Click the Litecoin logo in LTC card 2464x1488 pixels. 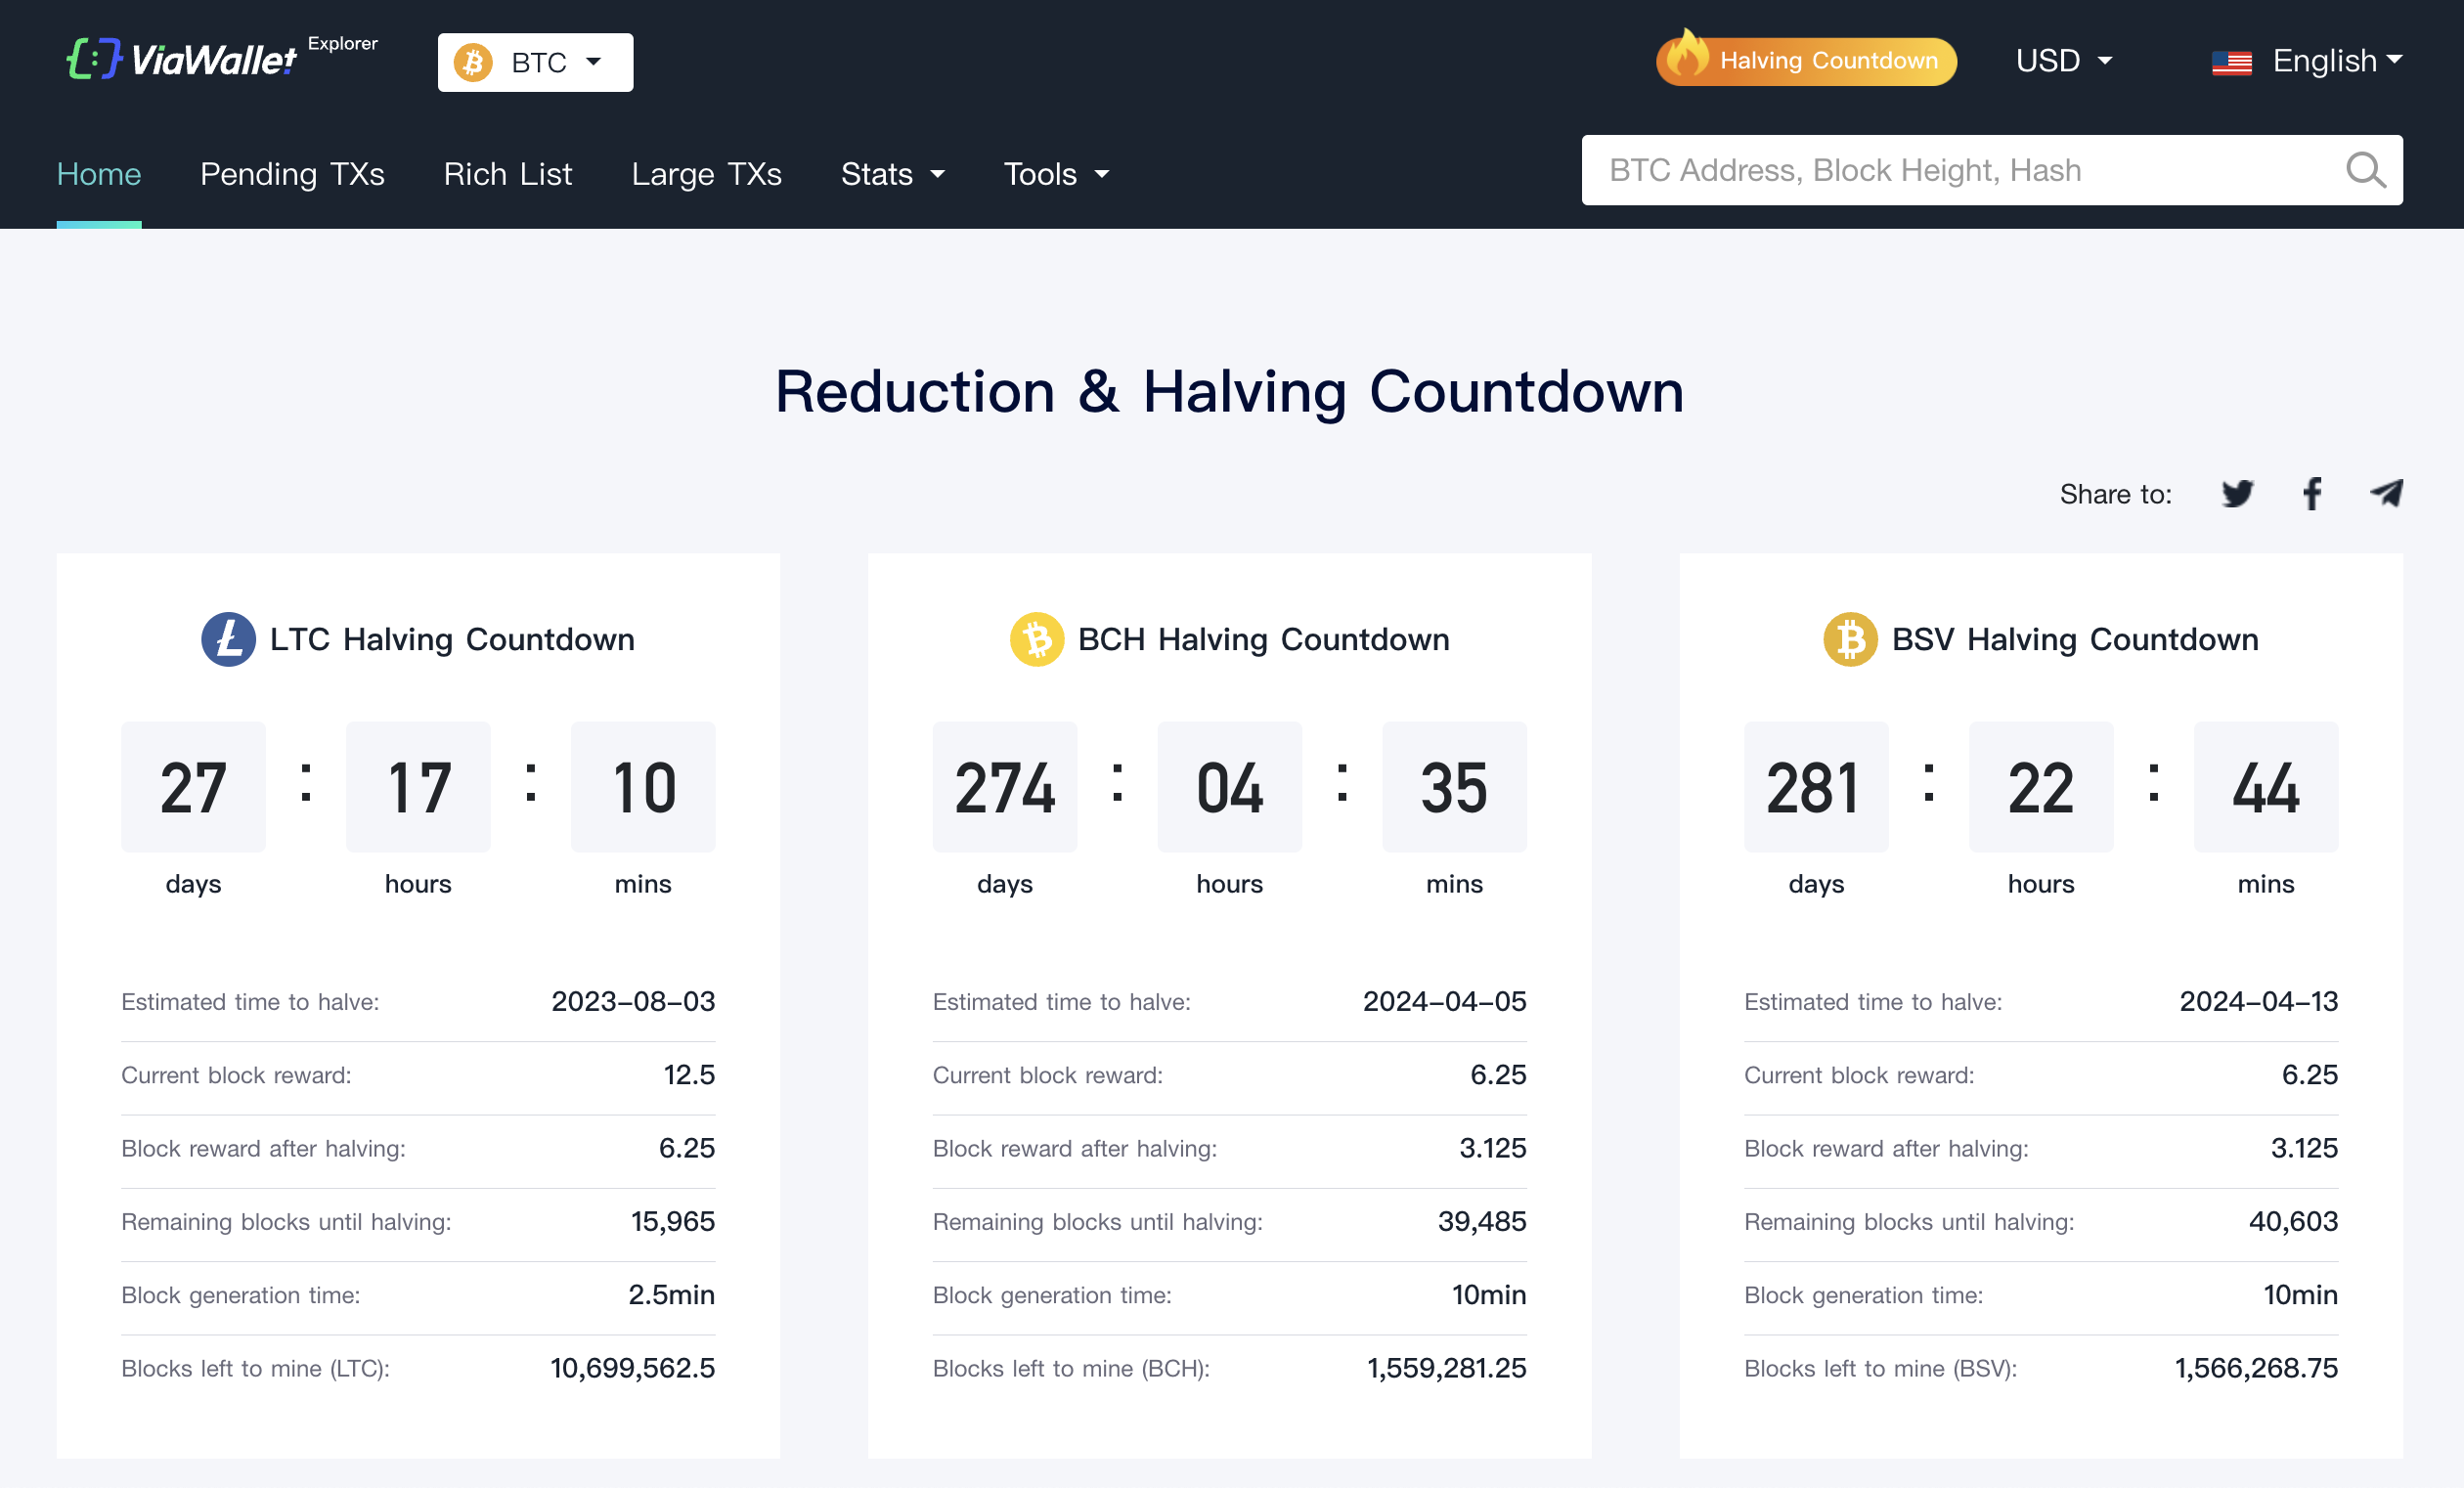(228, 639)
